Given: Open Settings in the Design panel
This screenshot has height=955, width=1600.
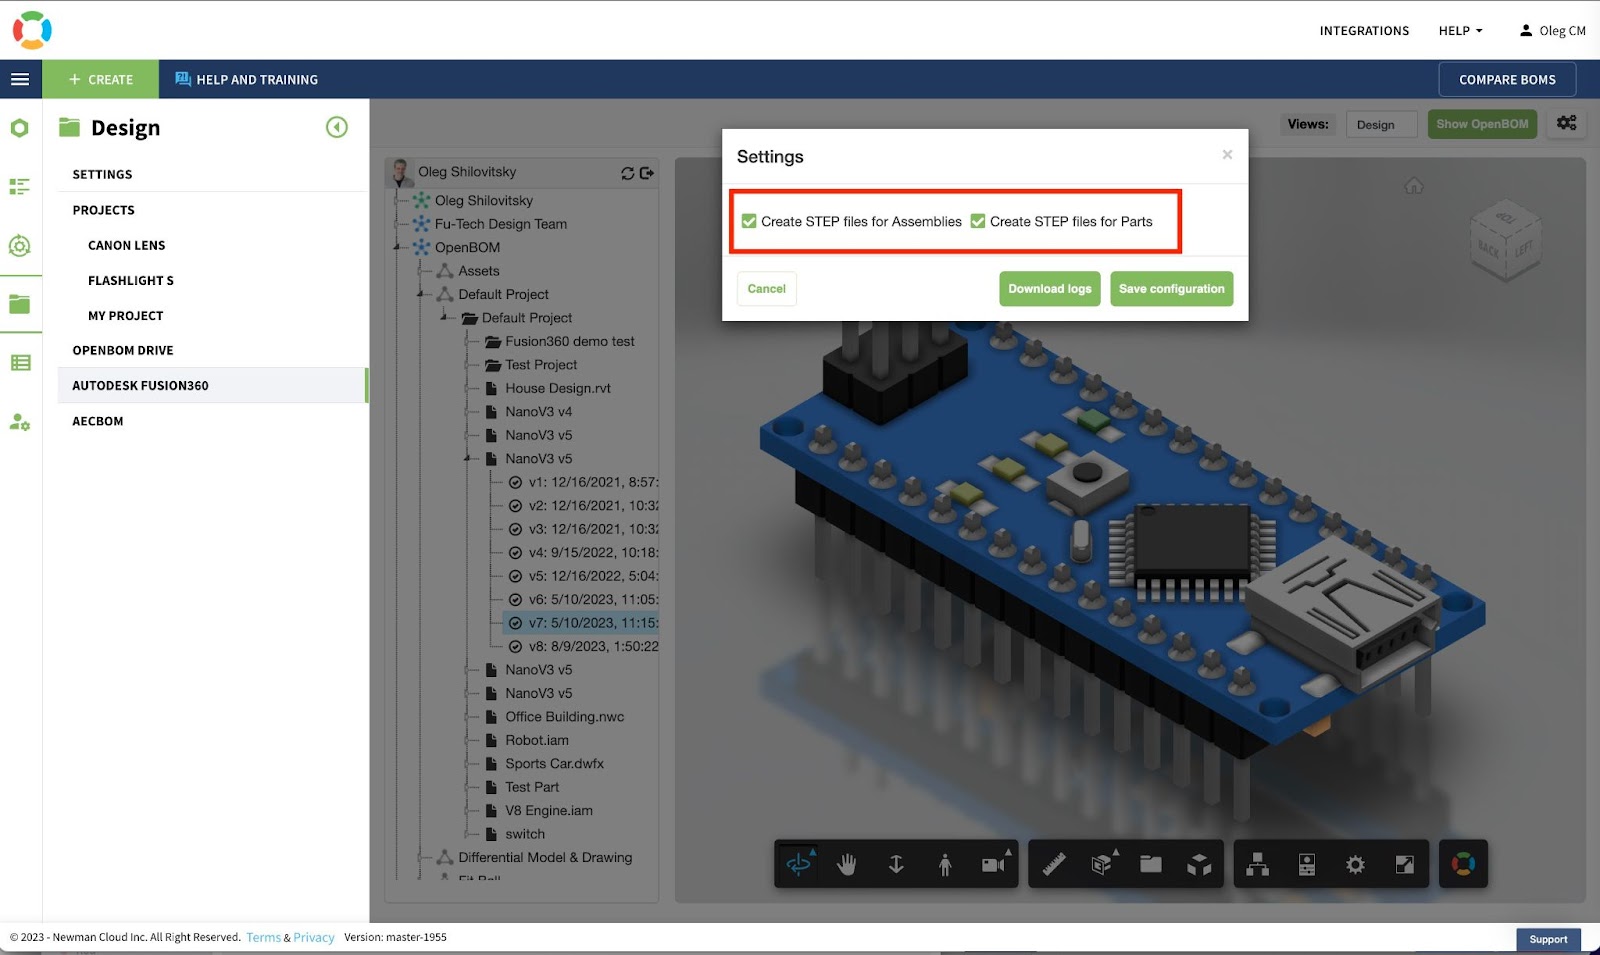Looking at the screenshot, I should pos(102,174).
